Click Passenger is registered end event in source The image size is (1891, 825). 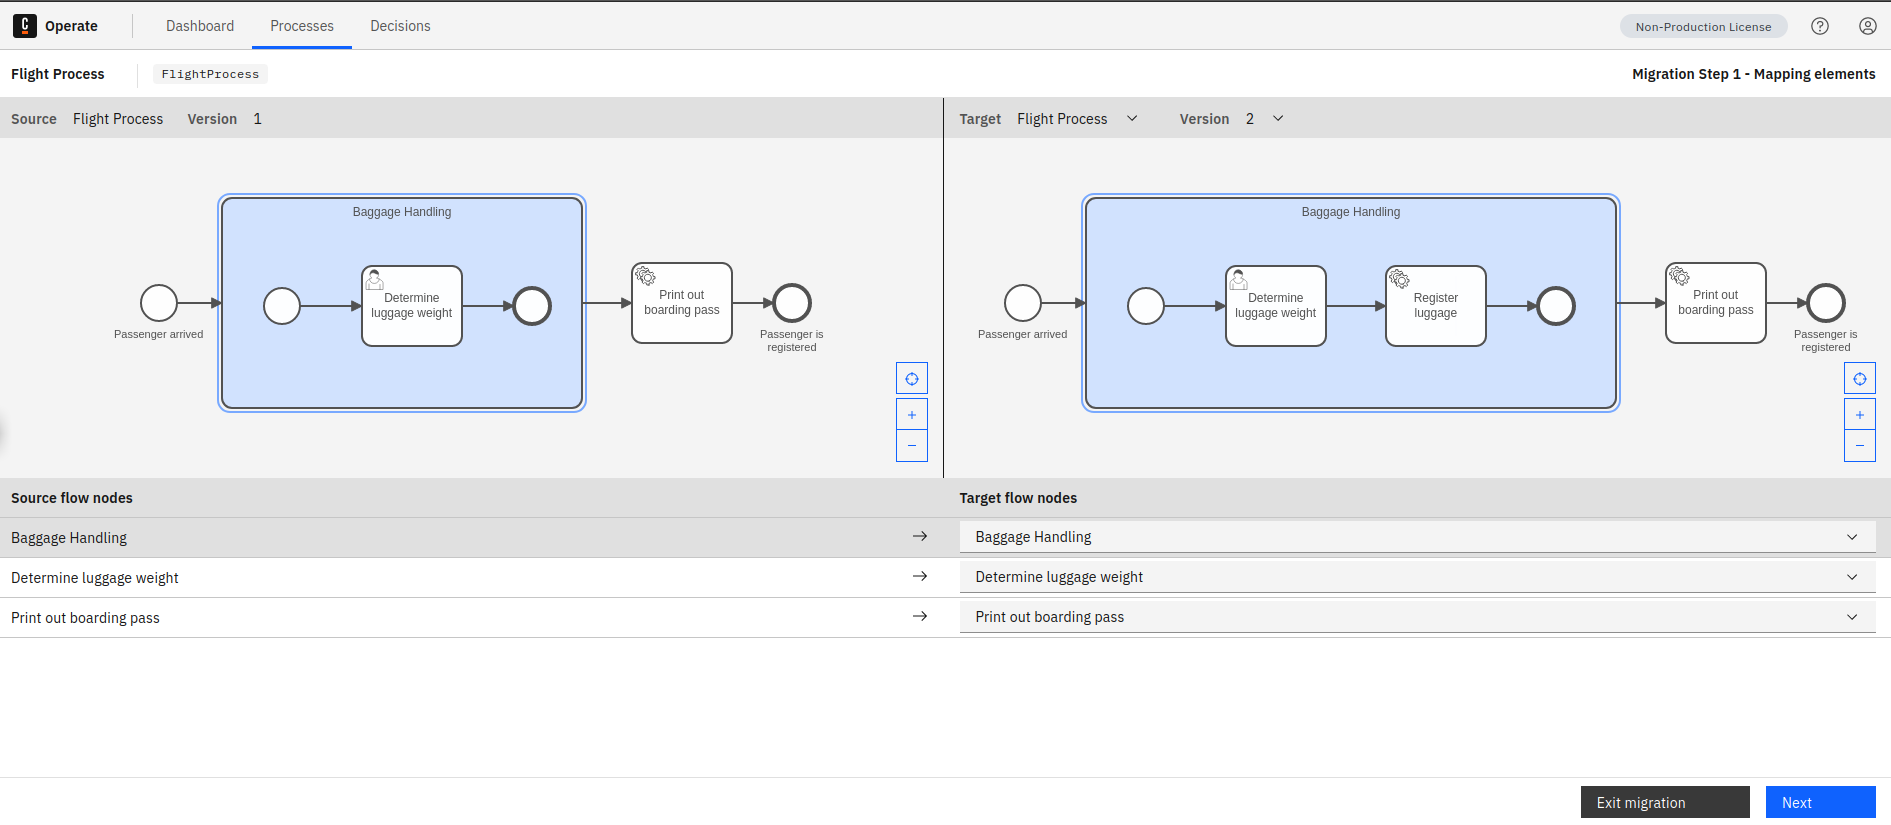(x=792, y=303)
